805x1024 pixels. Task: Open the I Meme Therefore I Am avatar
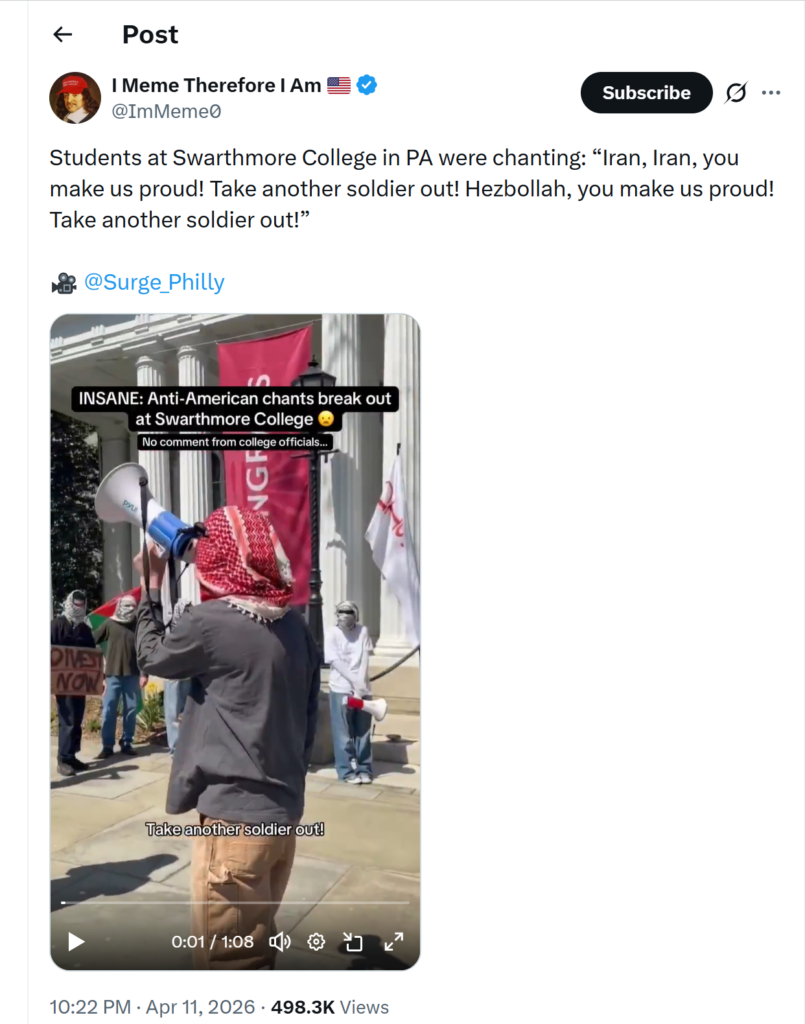[x=75, y=98]
